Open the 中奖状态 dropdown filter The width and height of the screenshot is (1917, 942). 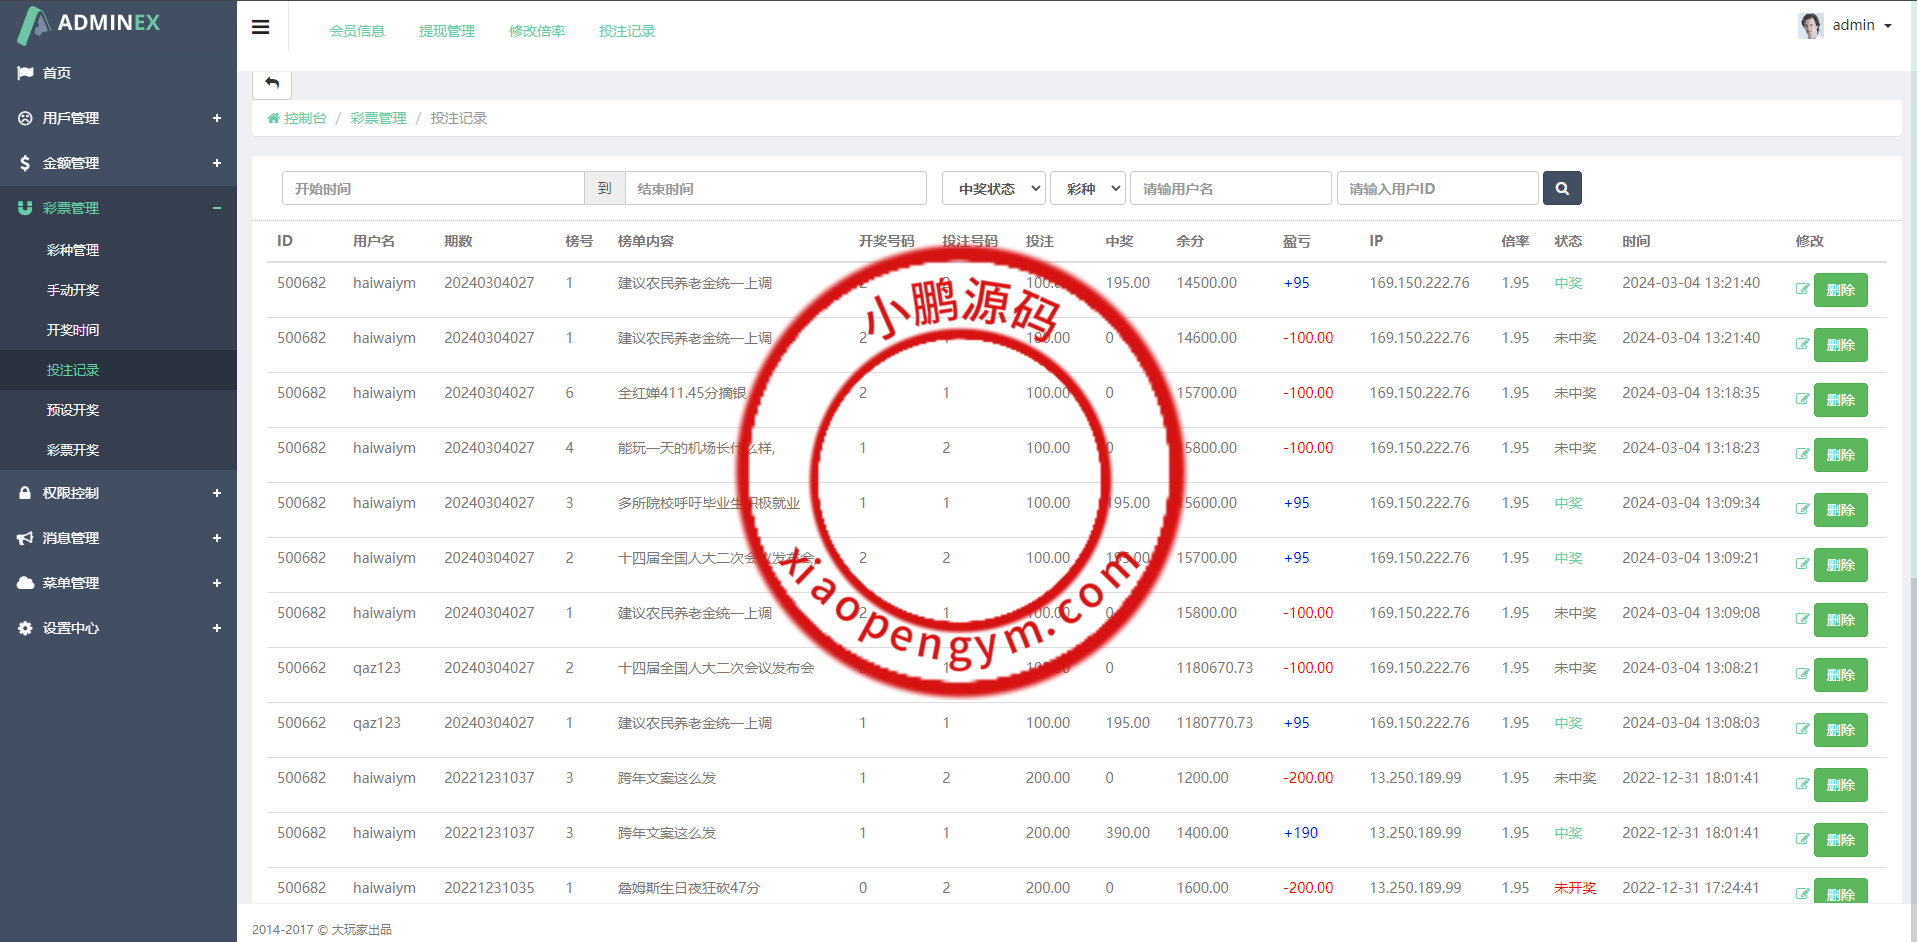point(993,188)
